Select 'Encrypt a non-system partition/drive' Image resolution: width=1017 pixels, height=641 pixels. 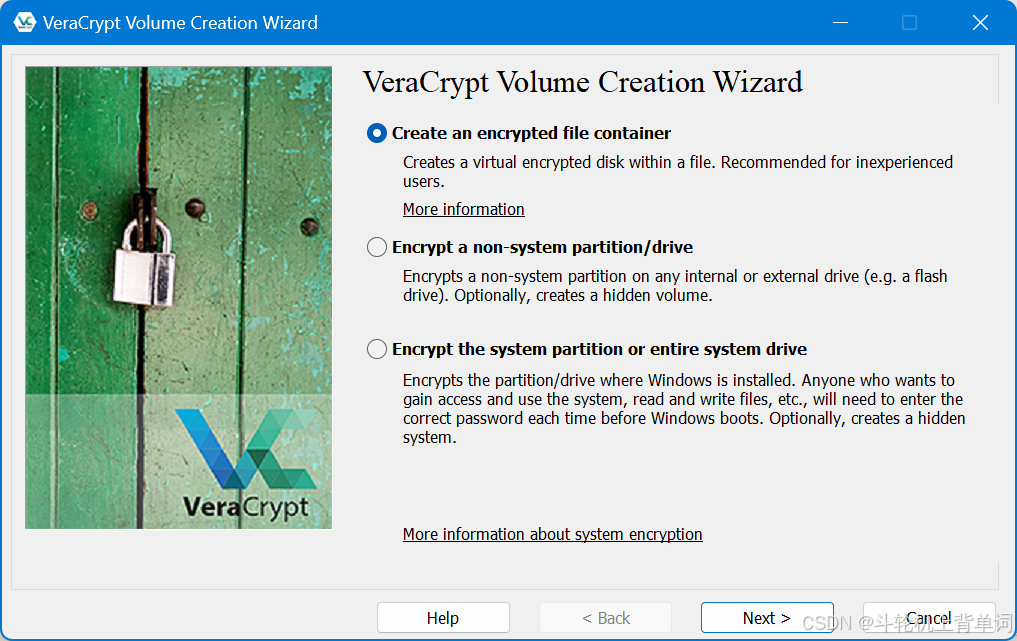(x=376, y=247)
